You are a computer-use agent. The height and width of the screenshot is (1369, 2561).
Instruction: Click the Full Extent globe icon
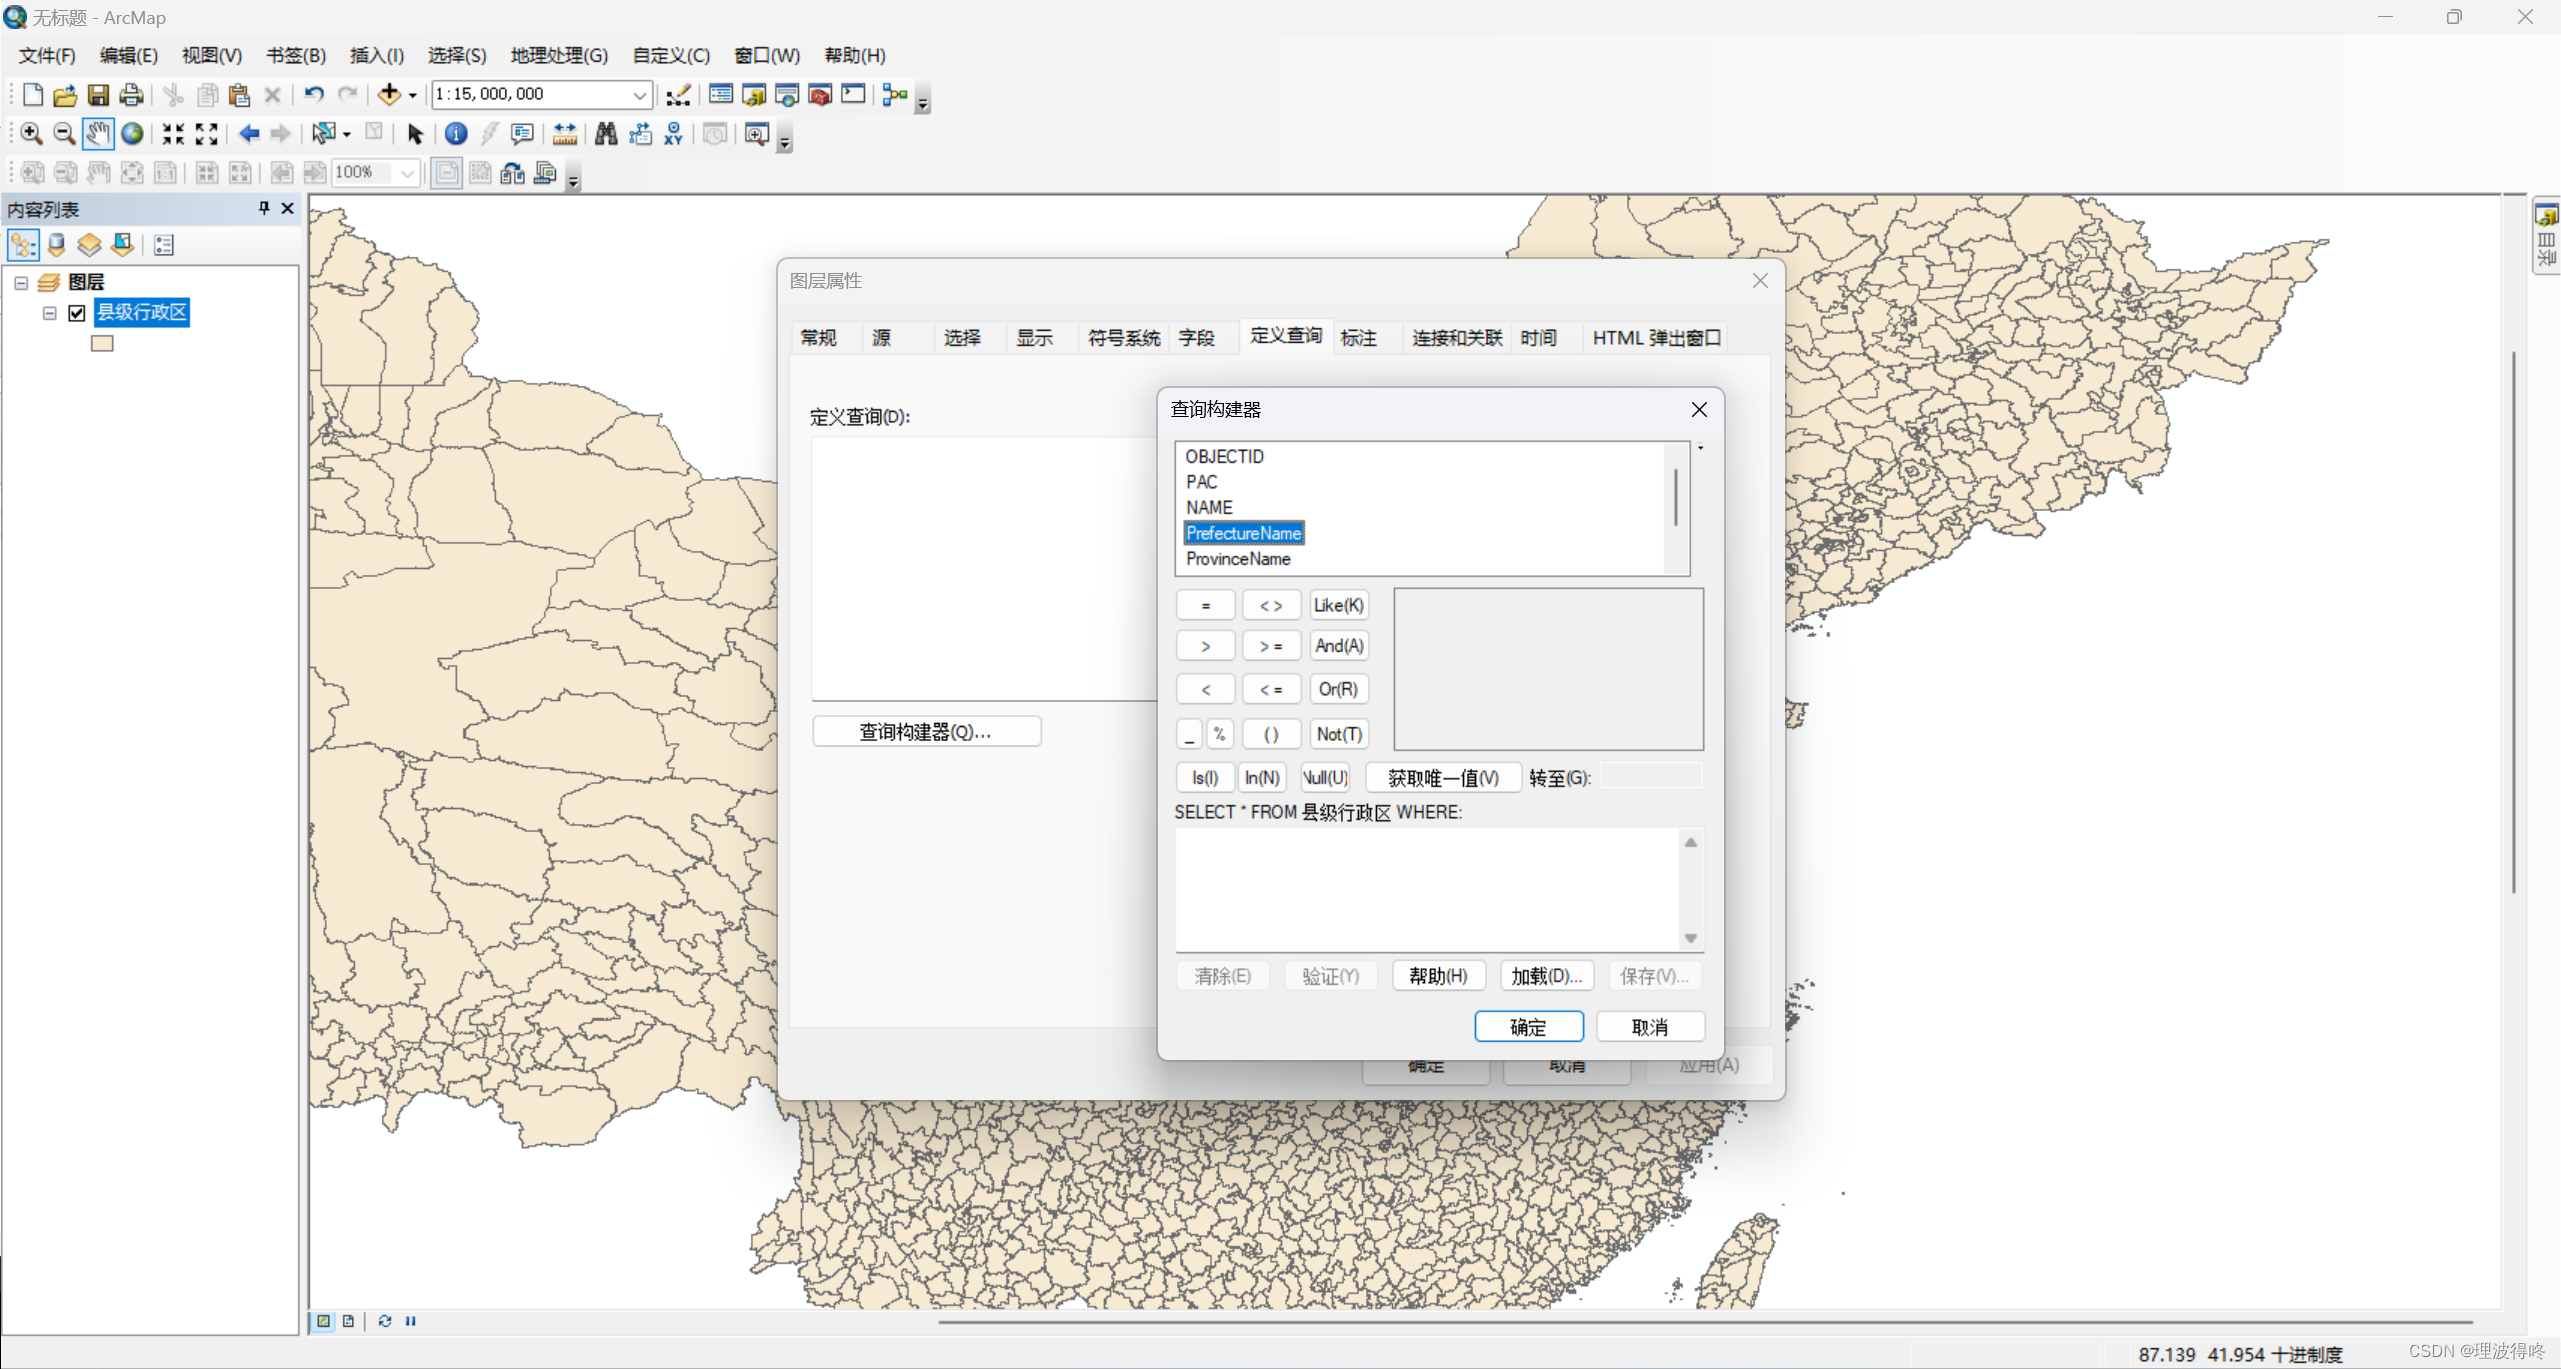pyautogui.click(x=132, y=134)
